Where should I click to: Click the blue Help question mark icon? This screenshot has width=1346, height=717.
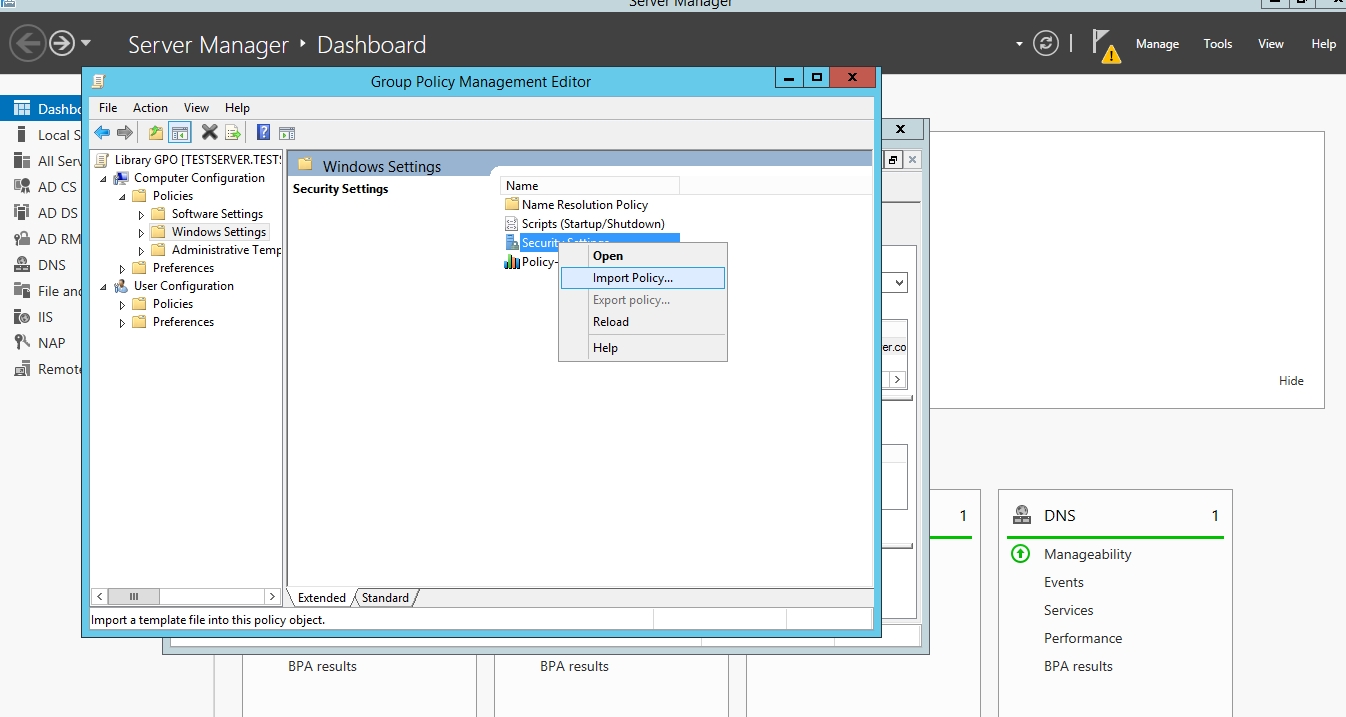(x=263, y=133)
